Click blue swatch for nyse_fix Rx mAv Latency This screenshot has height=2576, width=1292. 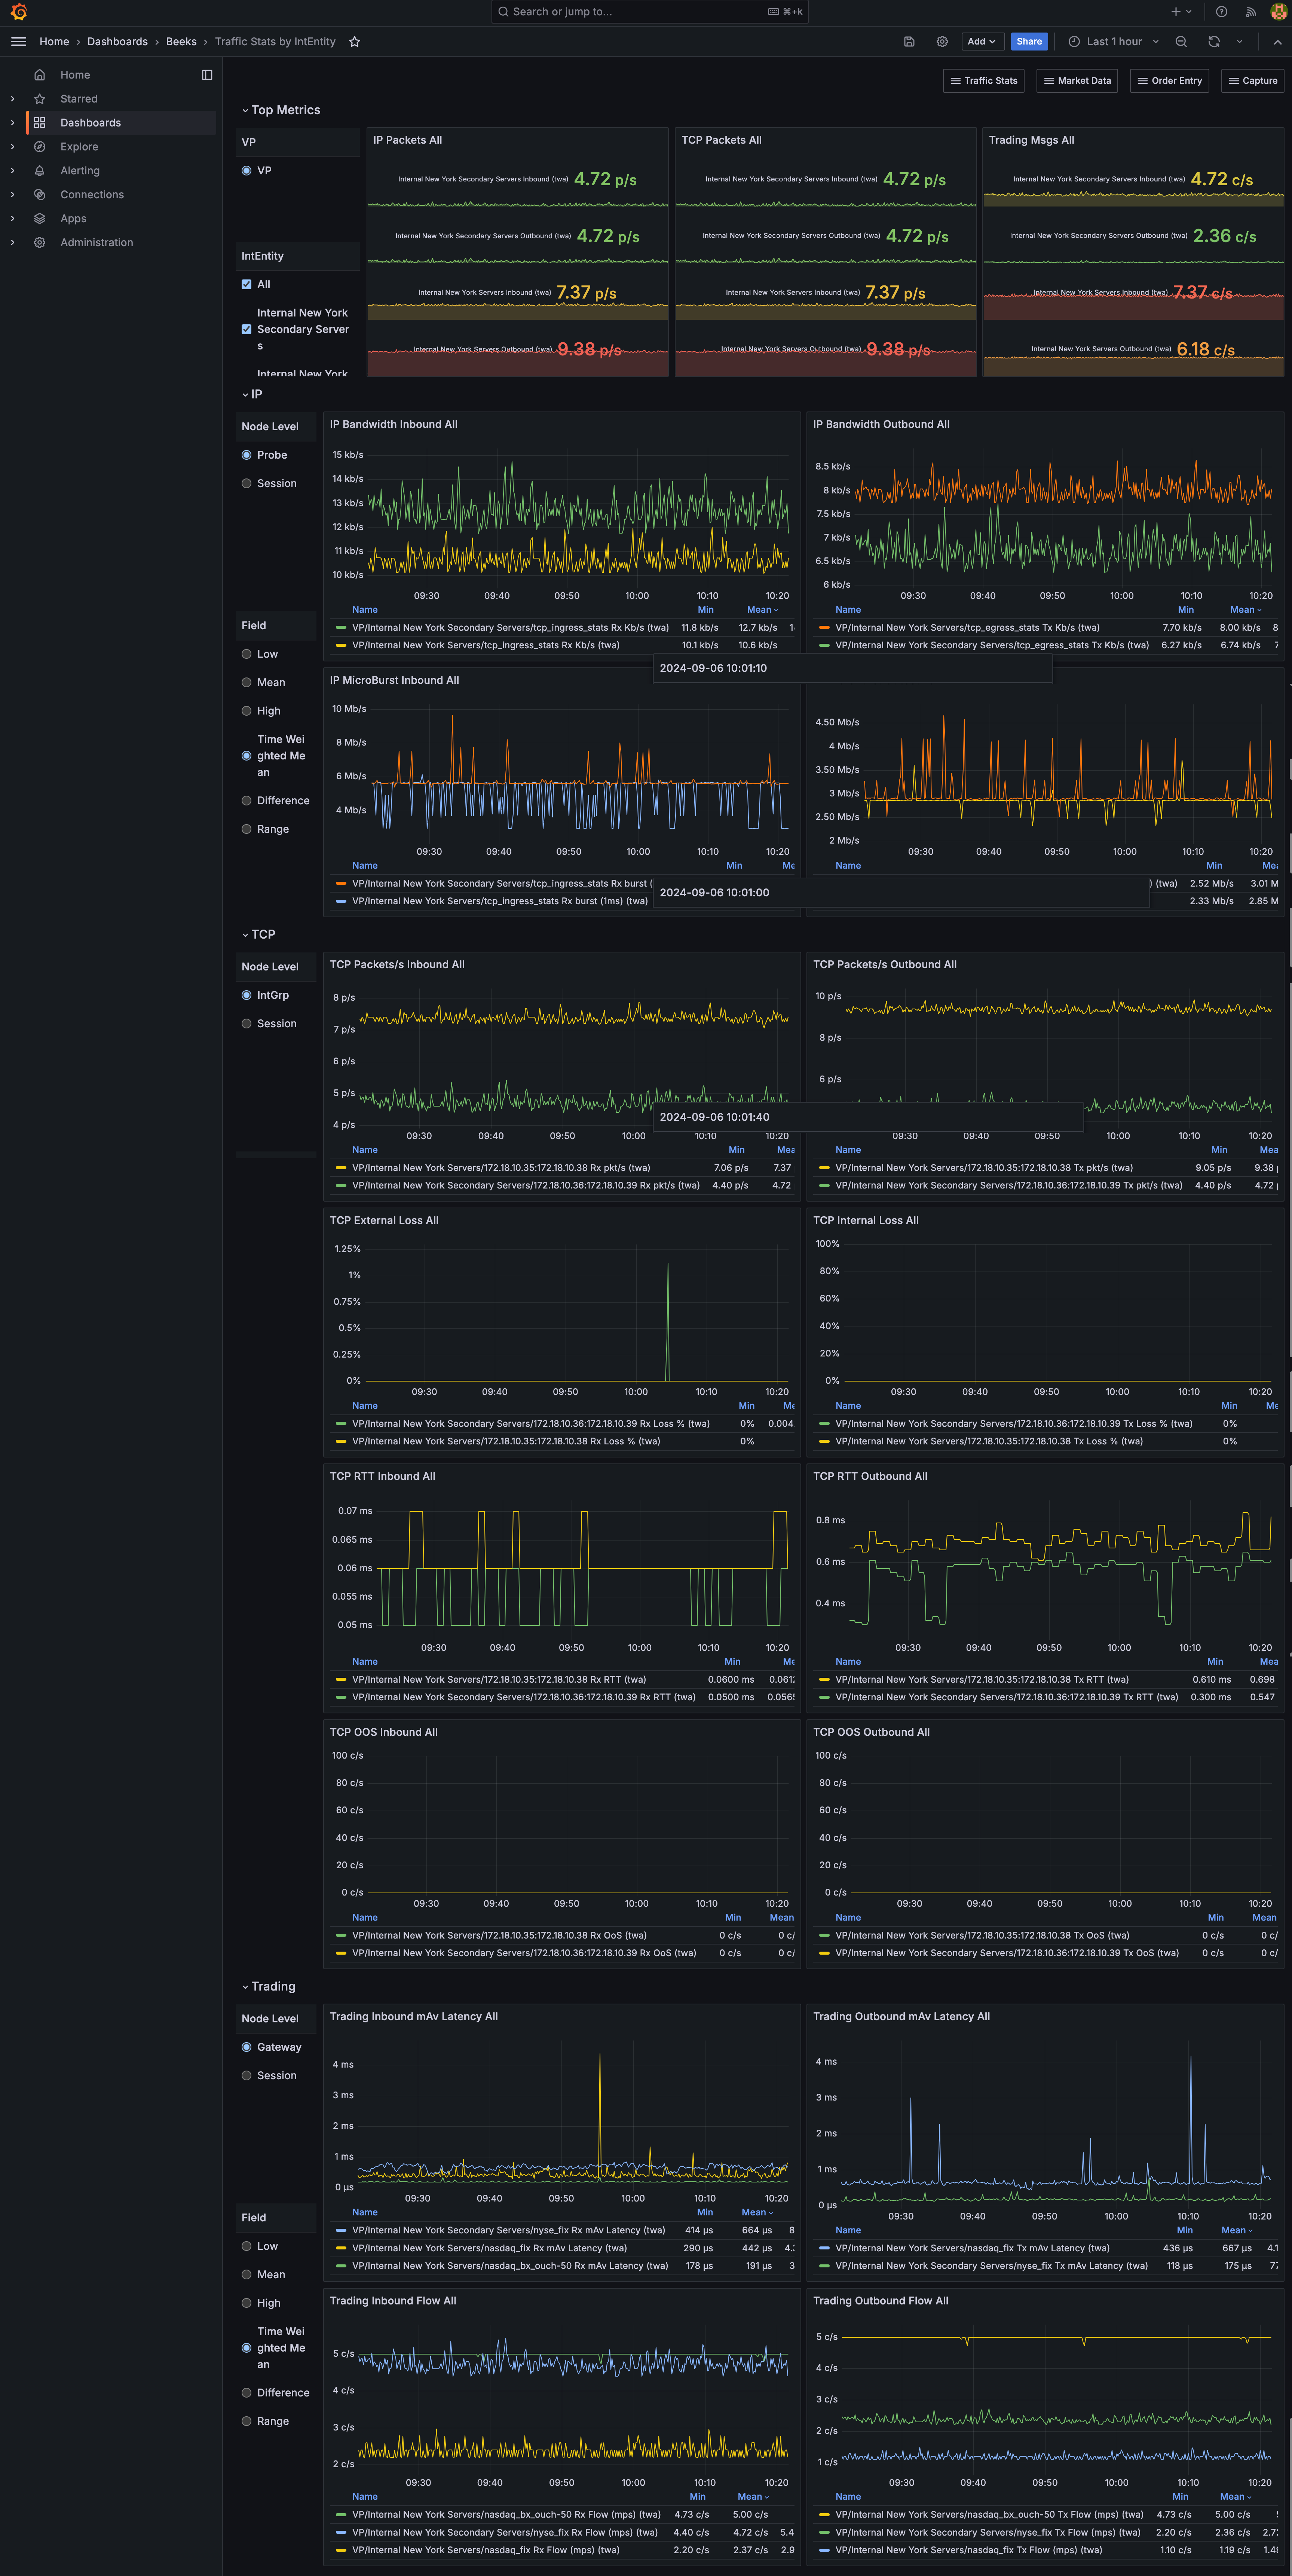tap(341, 2230)
